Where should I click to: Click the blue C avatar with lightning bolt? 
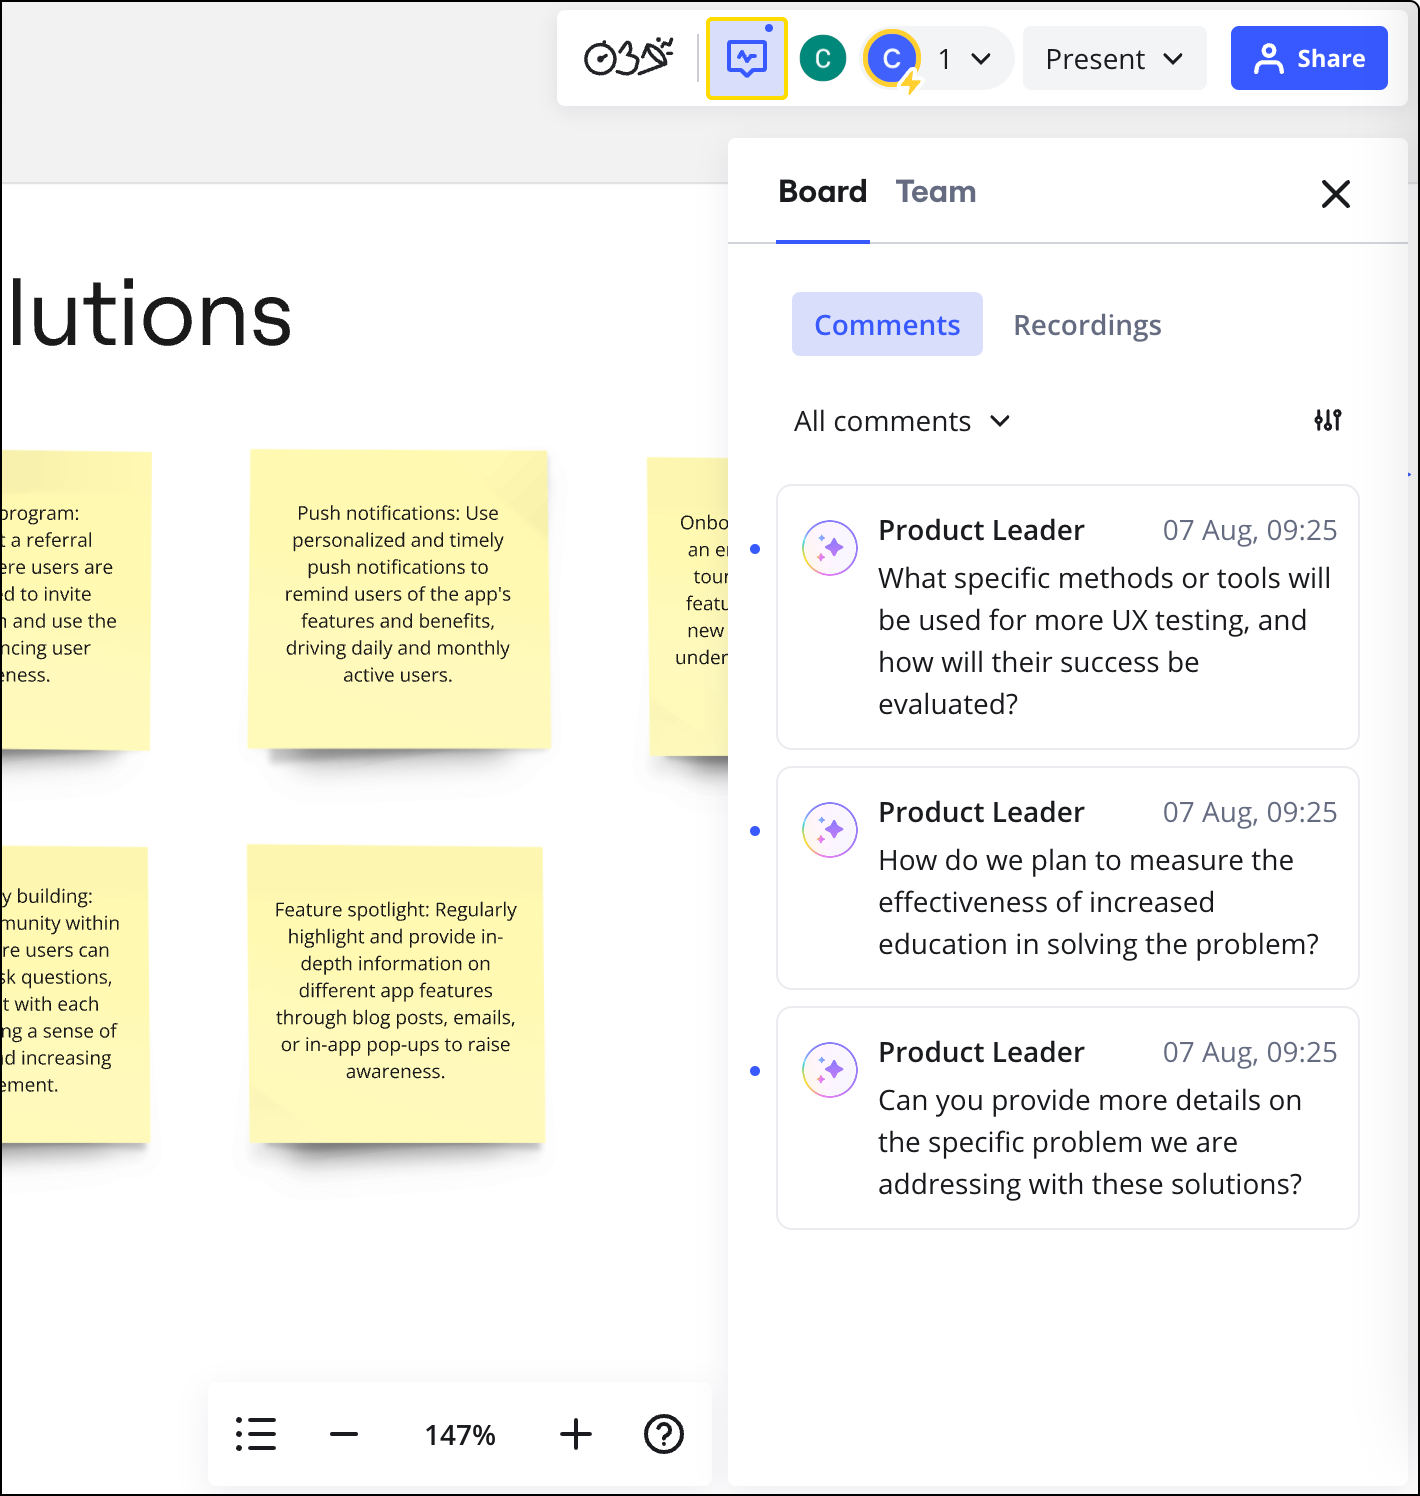[x=892, y=60]
